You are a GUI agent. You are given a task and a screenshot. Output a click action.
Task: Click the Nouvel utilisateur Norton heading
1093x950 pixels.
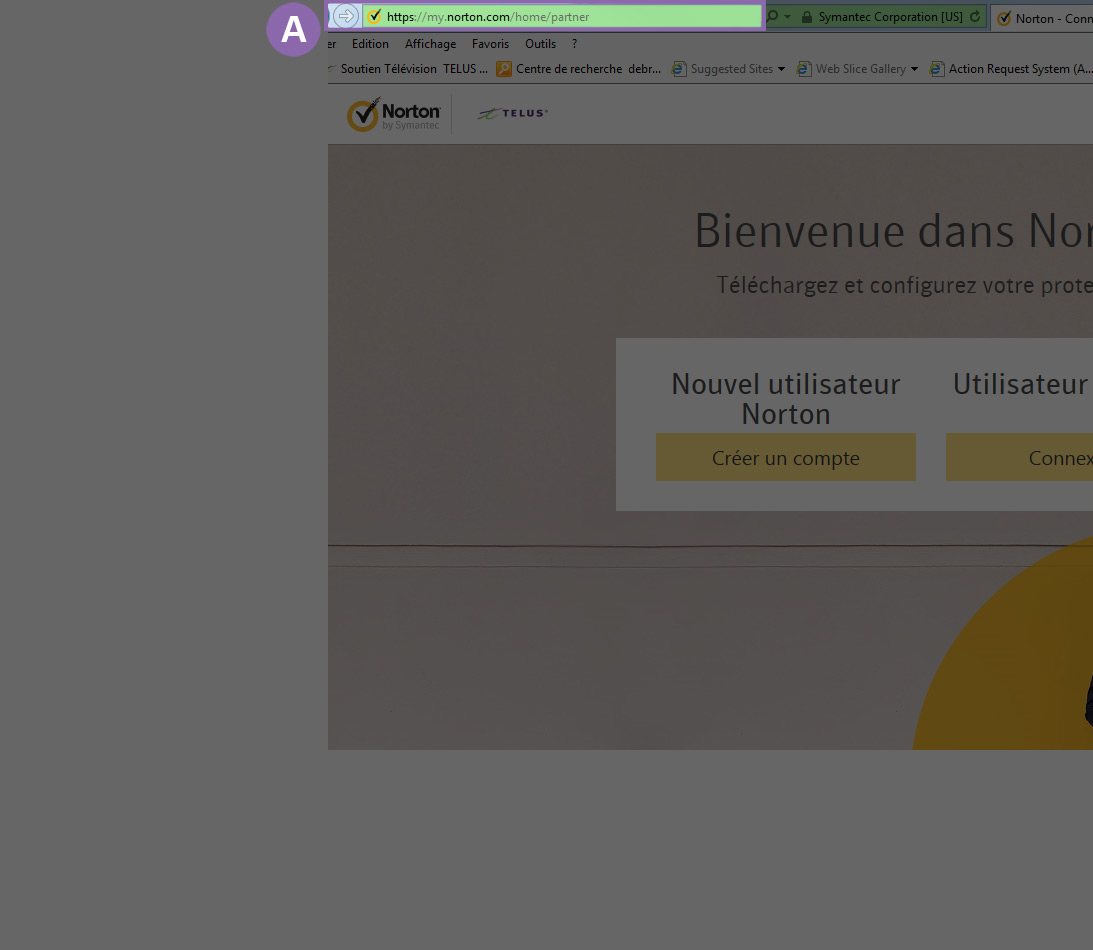coord(786,399)
